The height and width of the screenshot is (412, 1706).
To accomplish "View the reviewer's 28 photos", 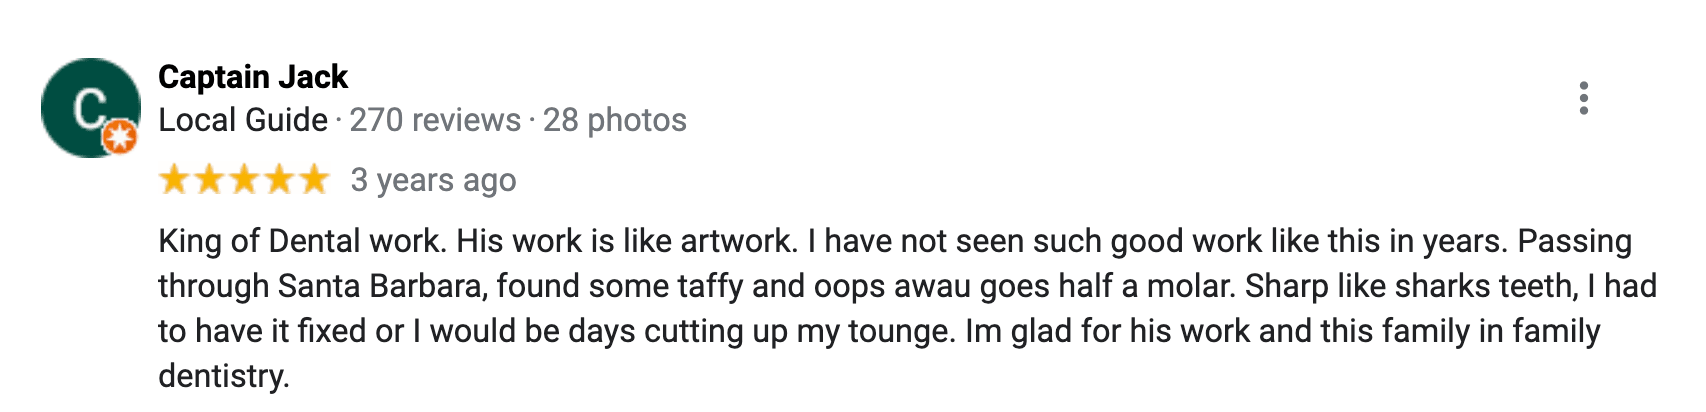I will tap(615, 121).
